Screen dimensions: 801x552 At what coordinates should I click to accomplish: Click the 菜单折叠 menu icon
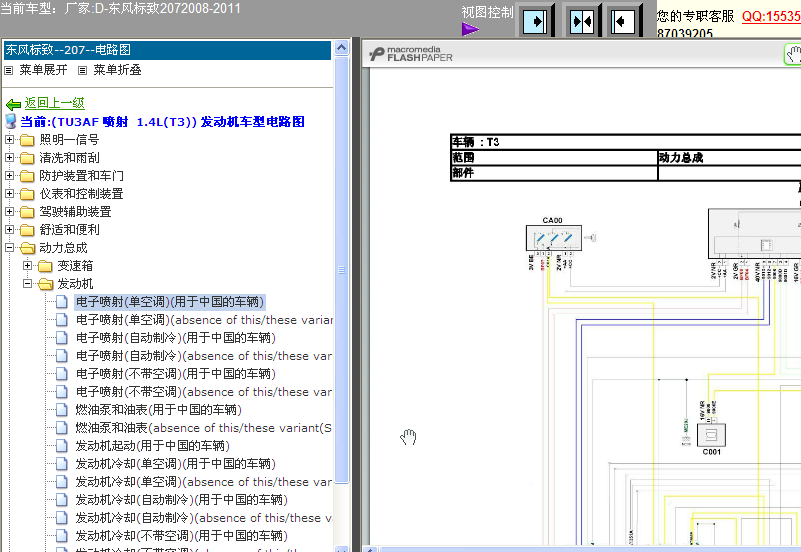tap(82, 70)
